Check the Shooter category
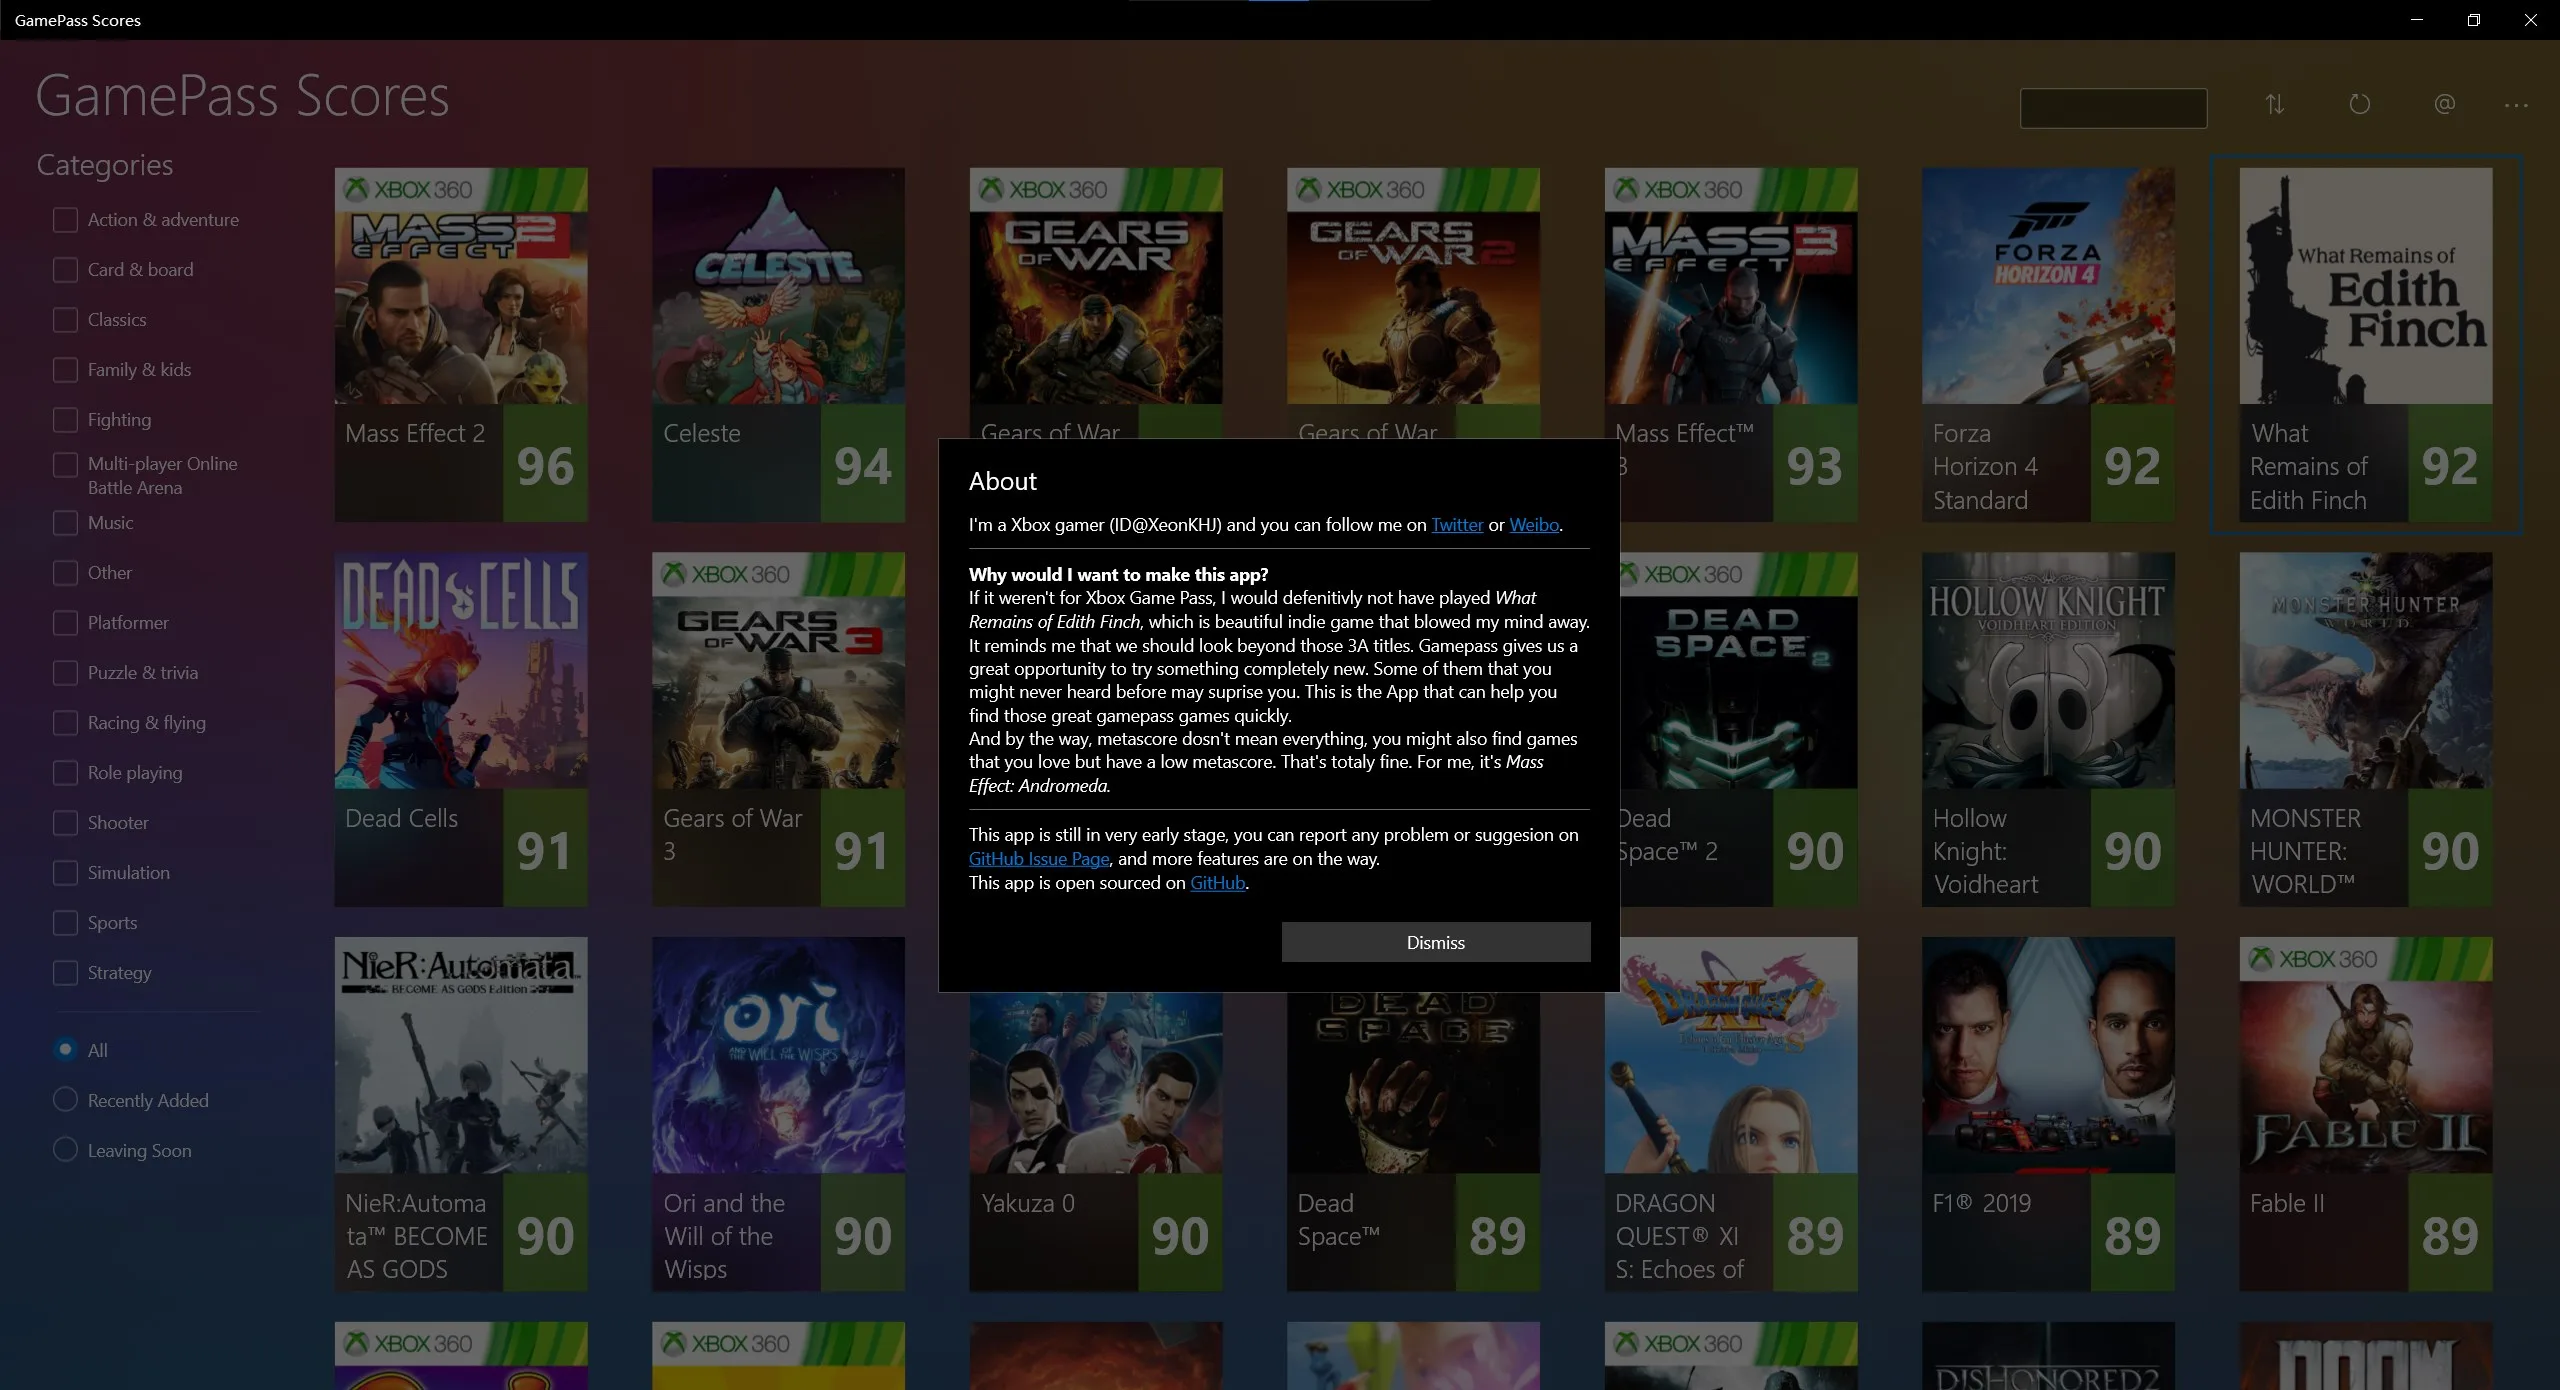This screenshot has width=2560, height=1390. [x=65, y=823]
